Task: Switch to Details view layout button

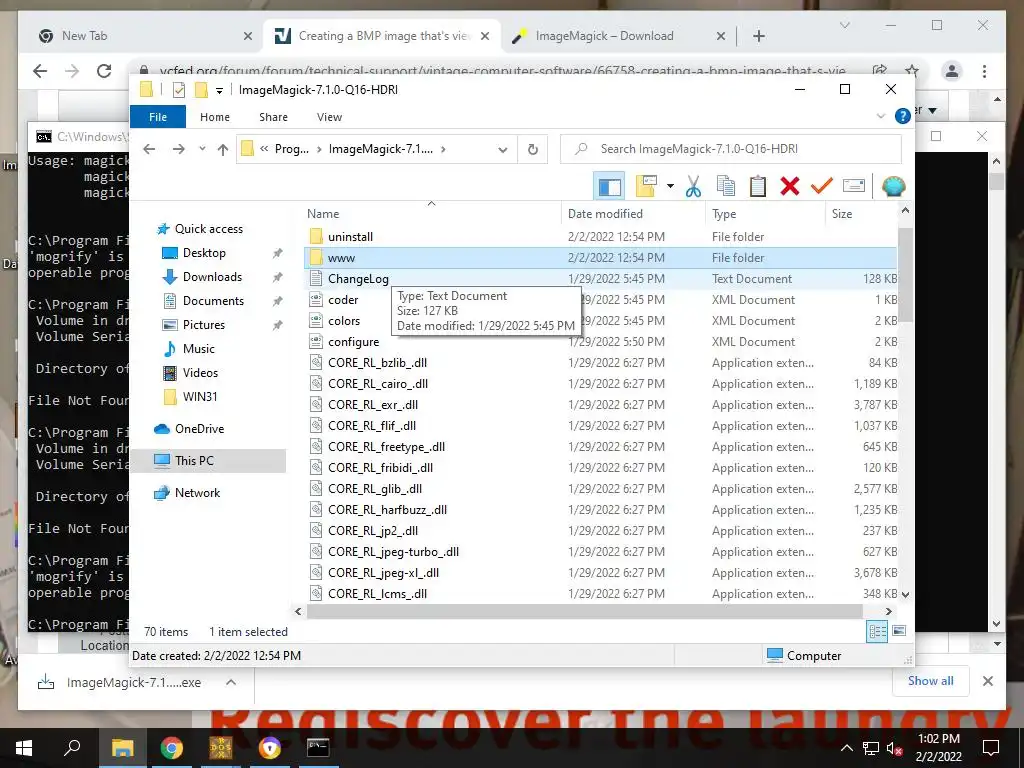Action: click(877, 631)
